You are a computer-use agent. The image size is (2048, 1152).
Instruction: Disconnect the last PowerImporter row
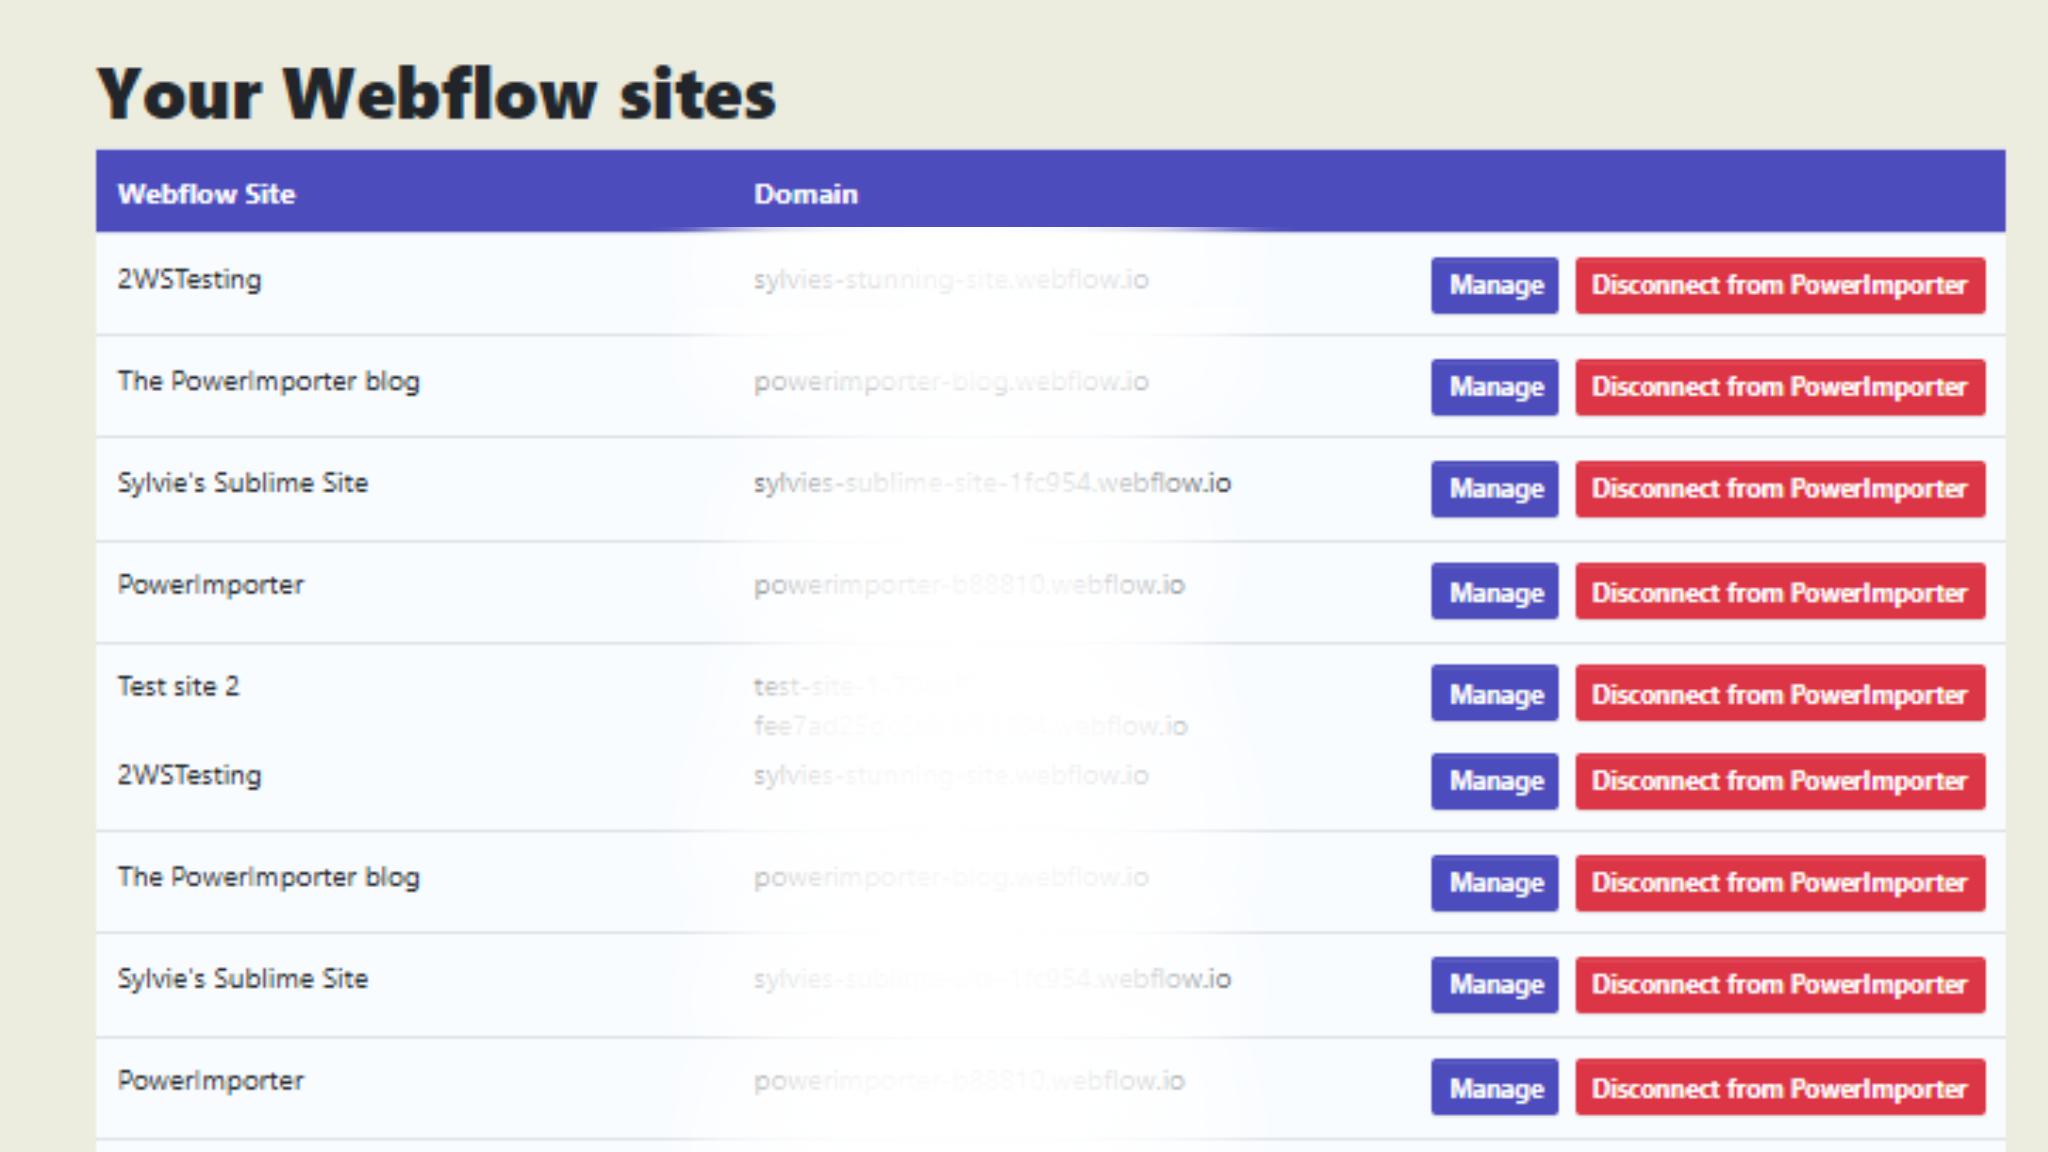tap(1780, 1087)
